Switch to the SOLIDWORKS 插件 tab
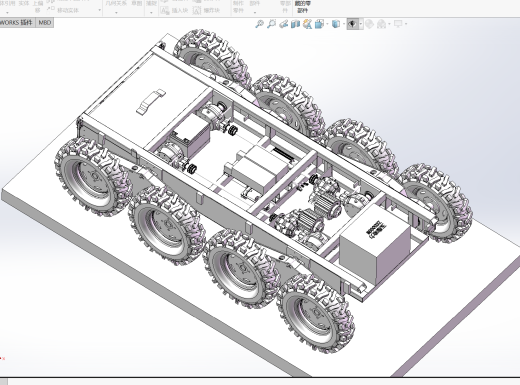 pyautogui.click(x=17, y=23)
